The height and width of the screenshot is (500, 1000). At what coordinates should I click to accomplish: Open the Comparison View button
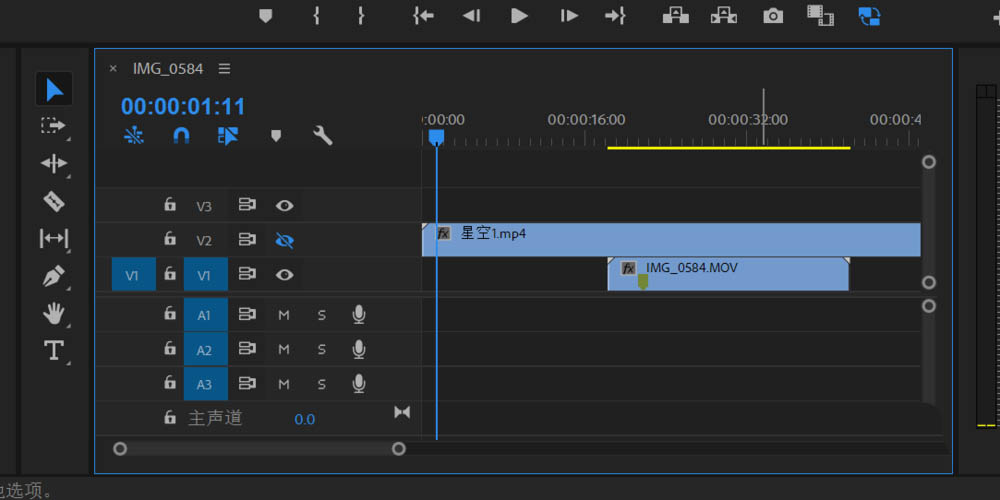[x=820, y=16]
